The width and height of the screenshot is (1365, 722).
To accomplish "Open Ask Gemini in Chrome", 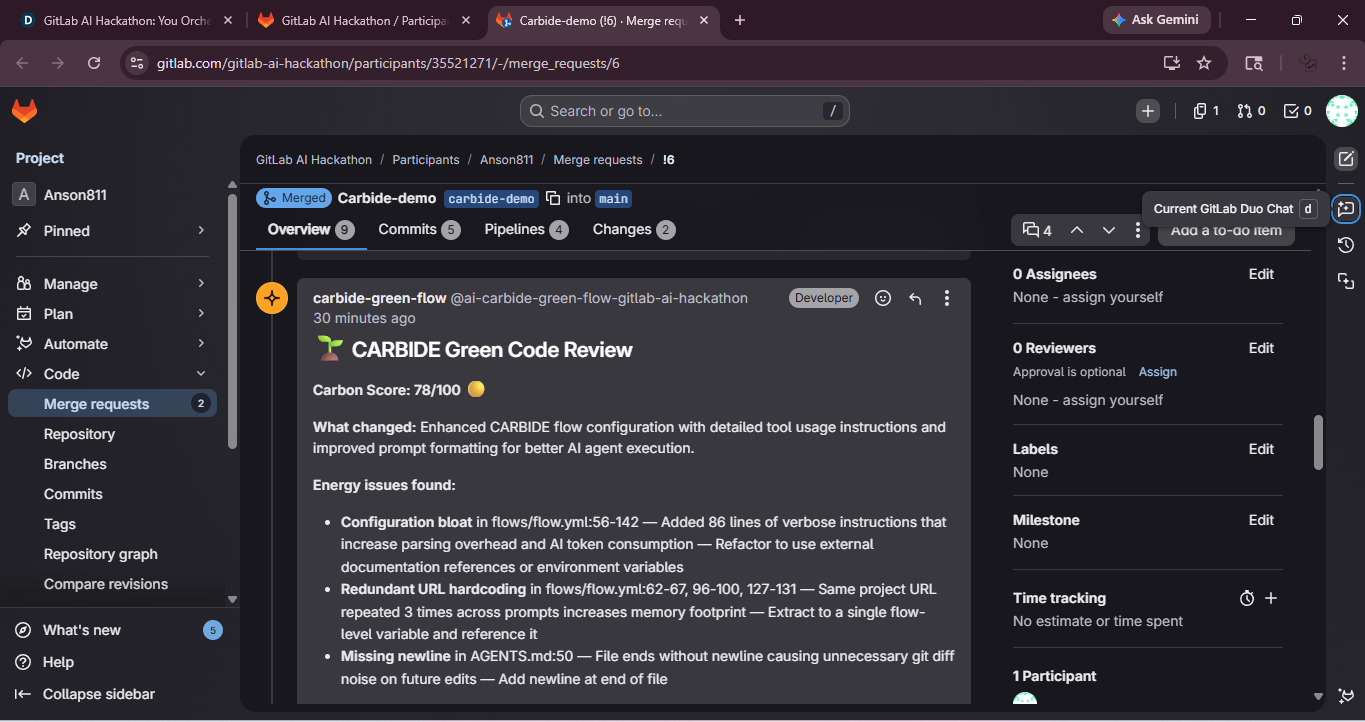I will [x=1157, y=20].
